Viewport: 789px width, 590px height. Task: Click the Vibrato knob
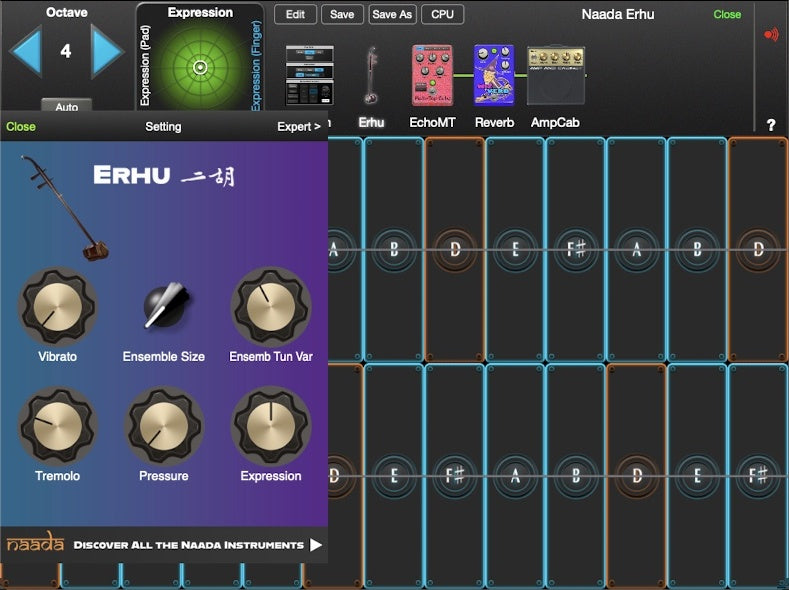(x=57, y=306)
